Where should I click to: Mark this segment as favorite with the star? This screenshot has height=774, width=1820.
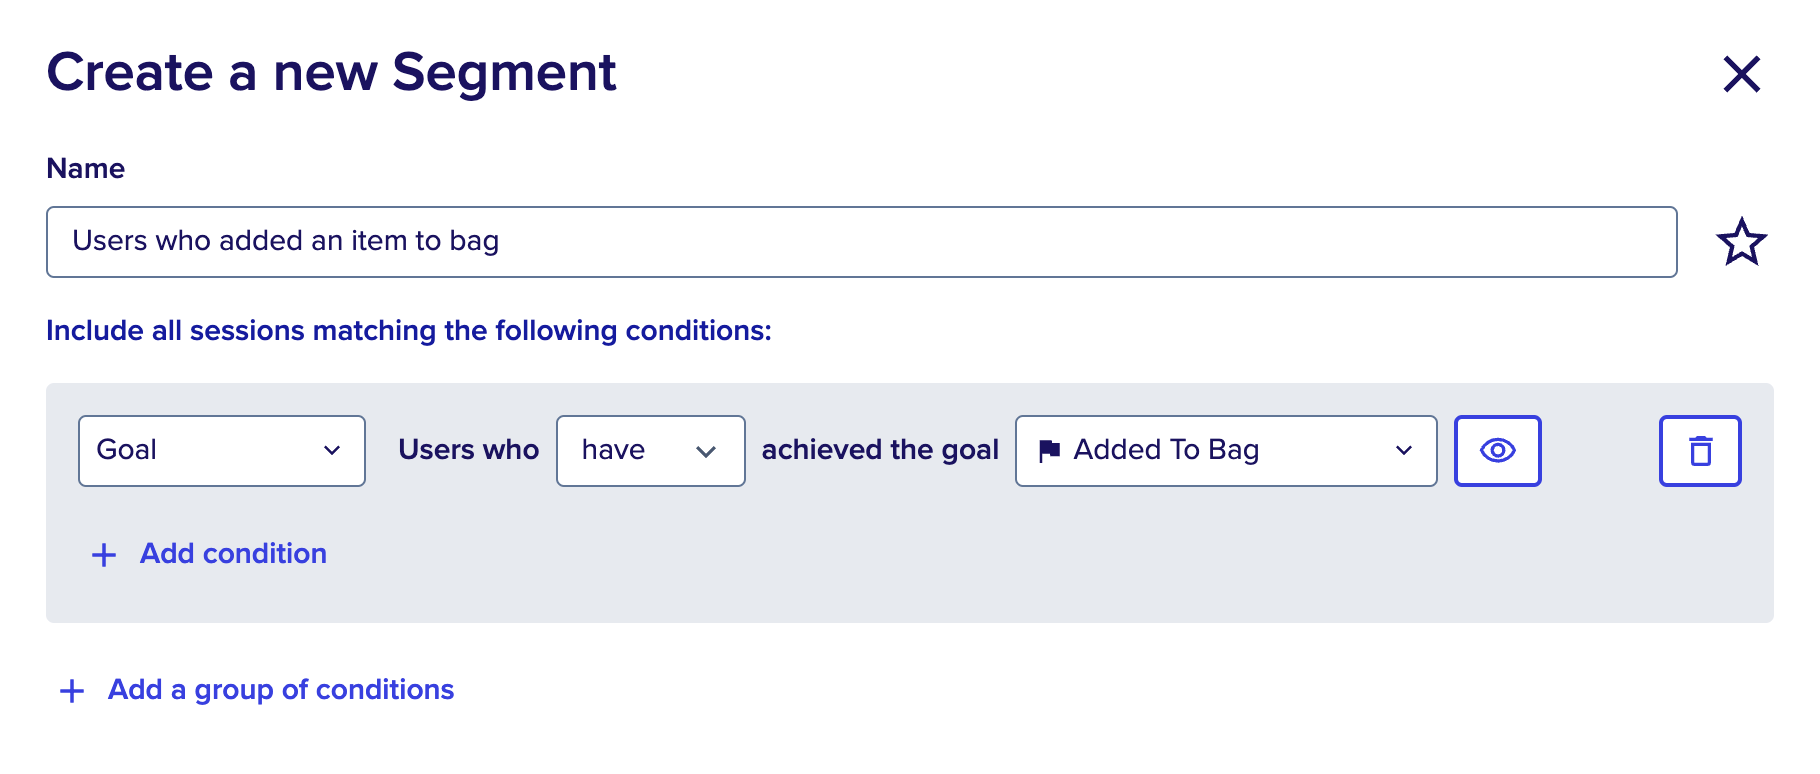pos(1742,241)
